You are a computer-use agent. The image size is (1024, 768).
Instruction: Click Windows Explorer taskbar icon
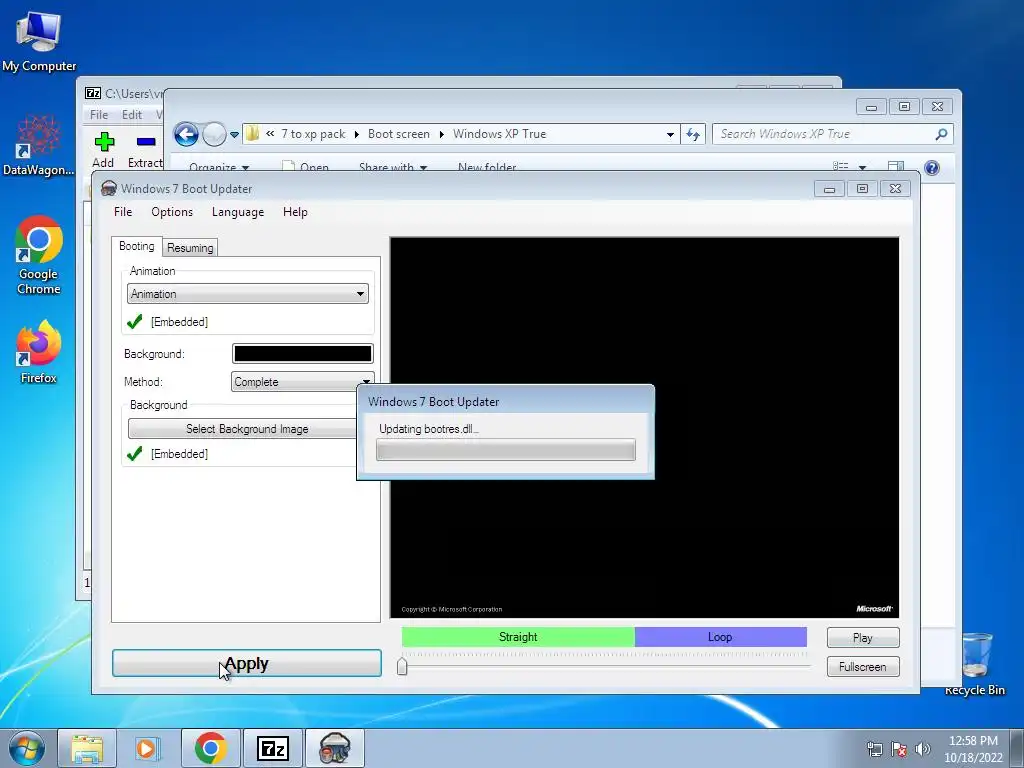(87, 748)
